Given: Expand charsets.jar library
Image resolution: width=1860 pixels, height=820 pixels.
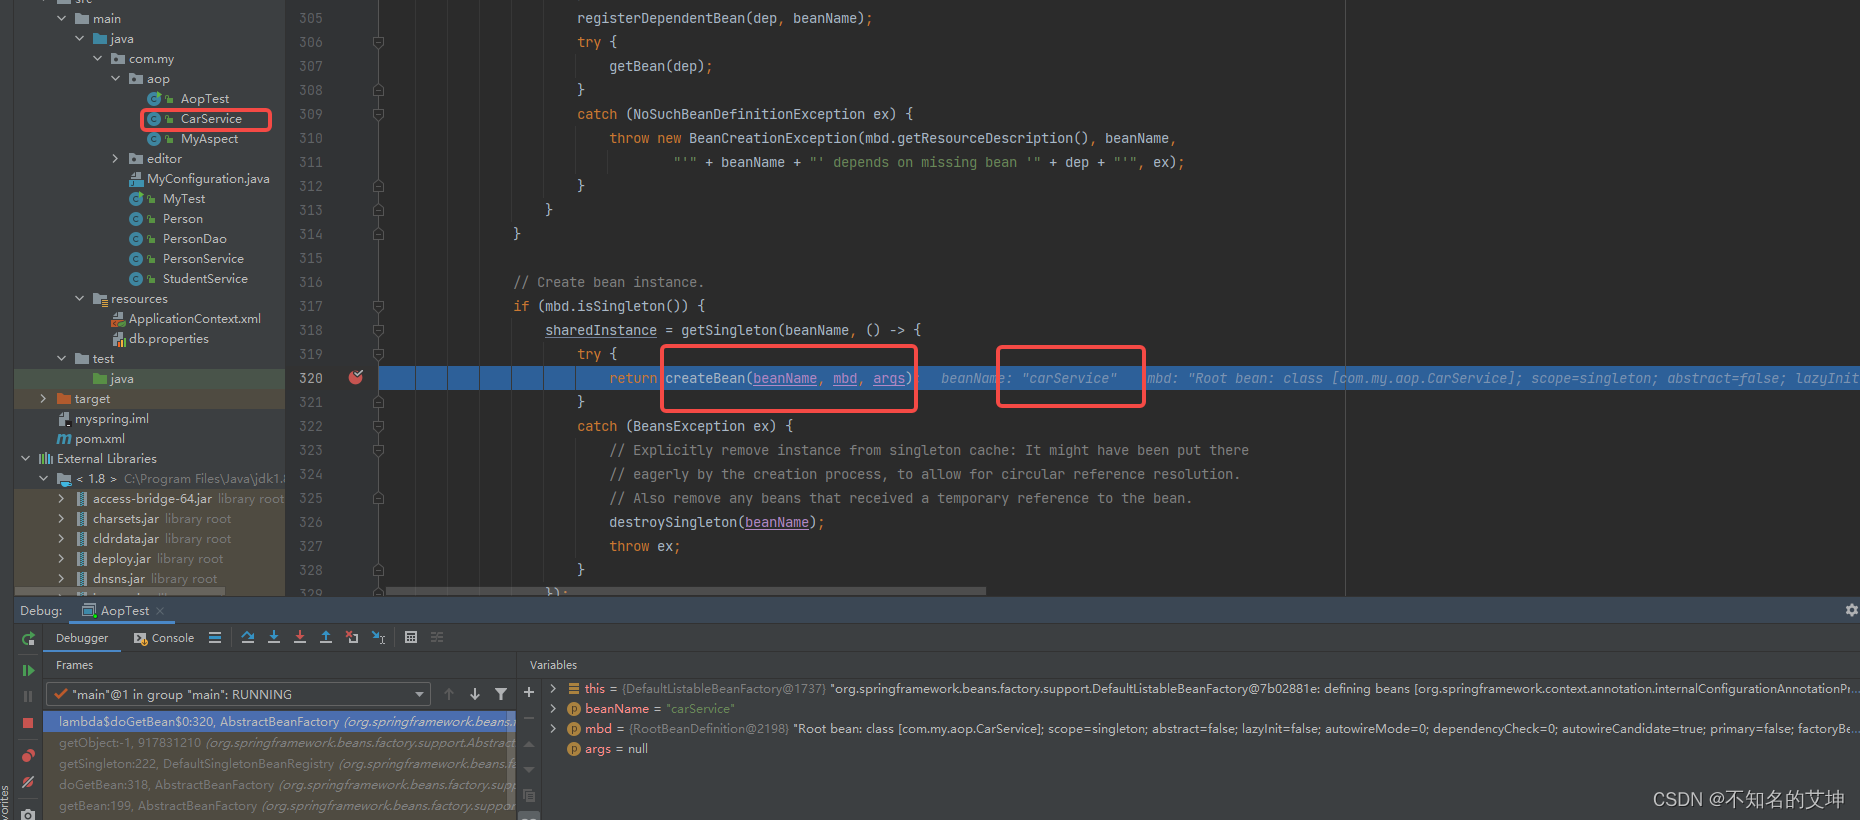Looking at the screenshot, I should coord(62,518).
